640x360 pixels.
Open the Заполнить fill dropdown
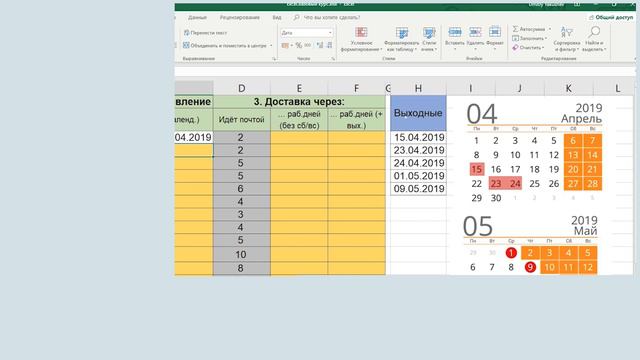[x=530, y=38]
